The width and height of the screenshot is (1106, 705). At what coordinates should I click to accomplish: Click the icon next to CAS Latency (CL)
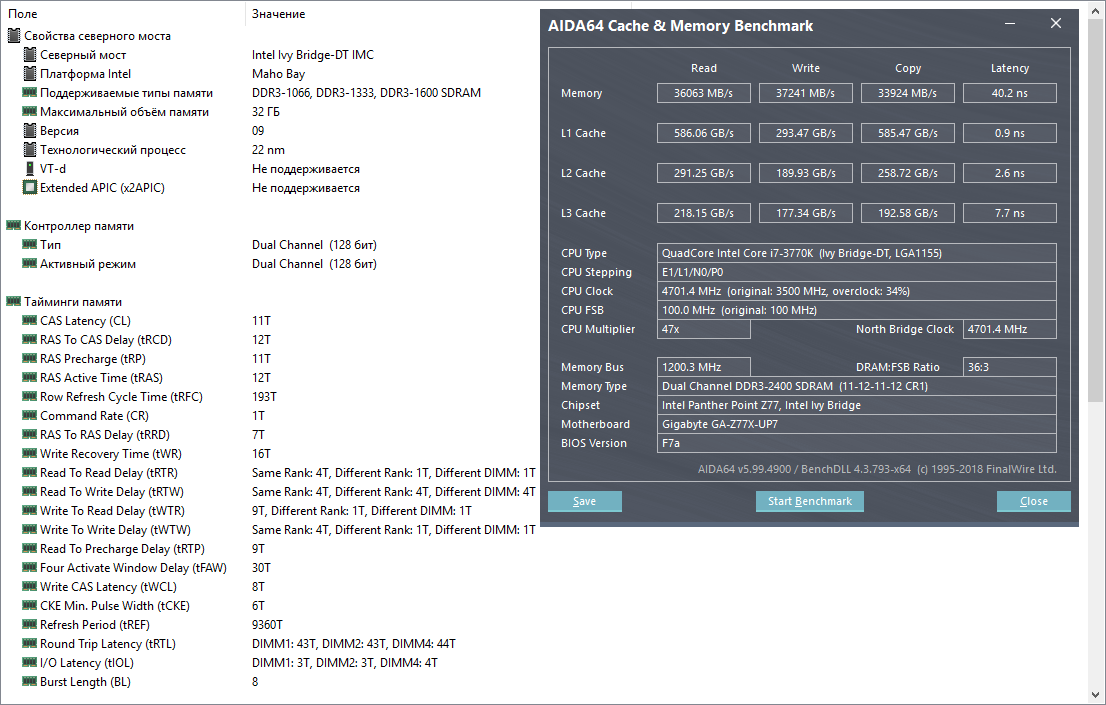(x=30, y=320)
